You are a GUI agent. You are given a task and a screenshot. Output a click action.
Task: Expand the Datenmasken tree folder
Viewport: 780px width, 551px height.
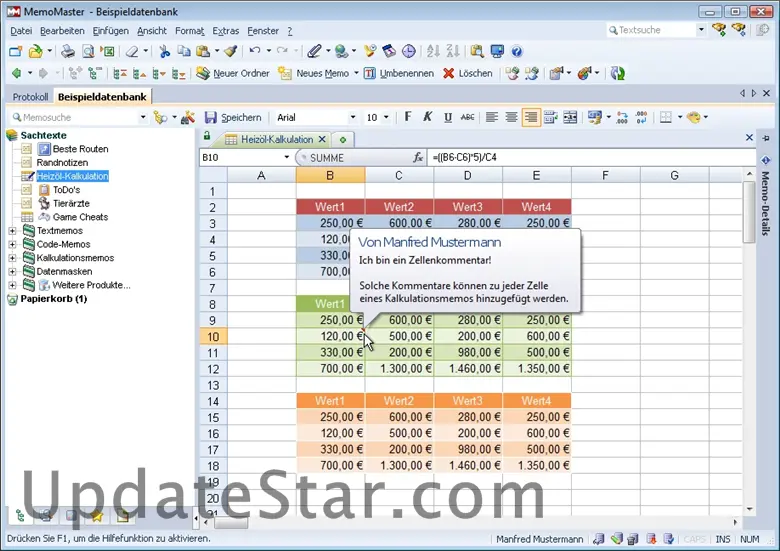click(x=12, y=272)
